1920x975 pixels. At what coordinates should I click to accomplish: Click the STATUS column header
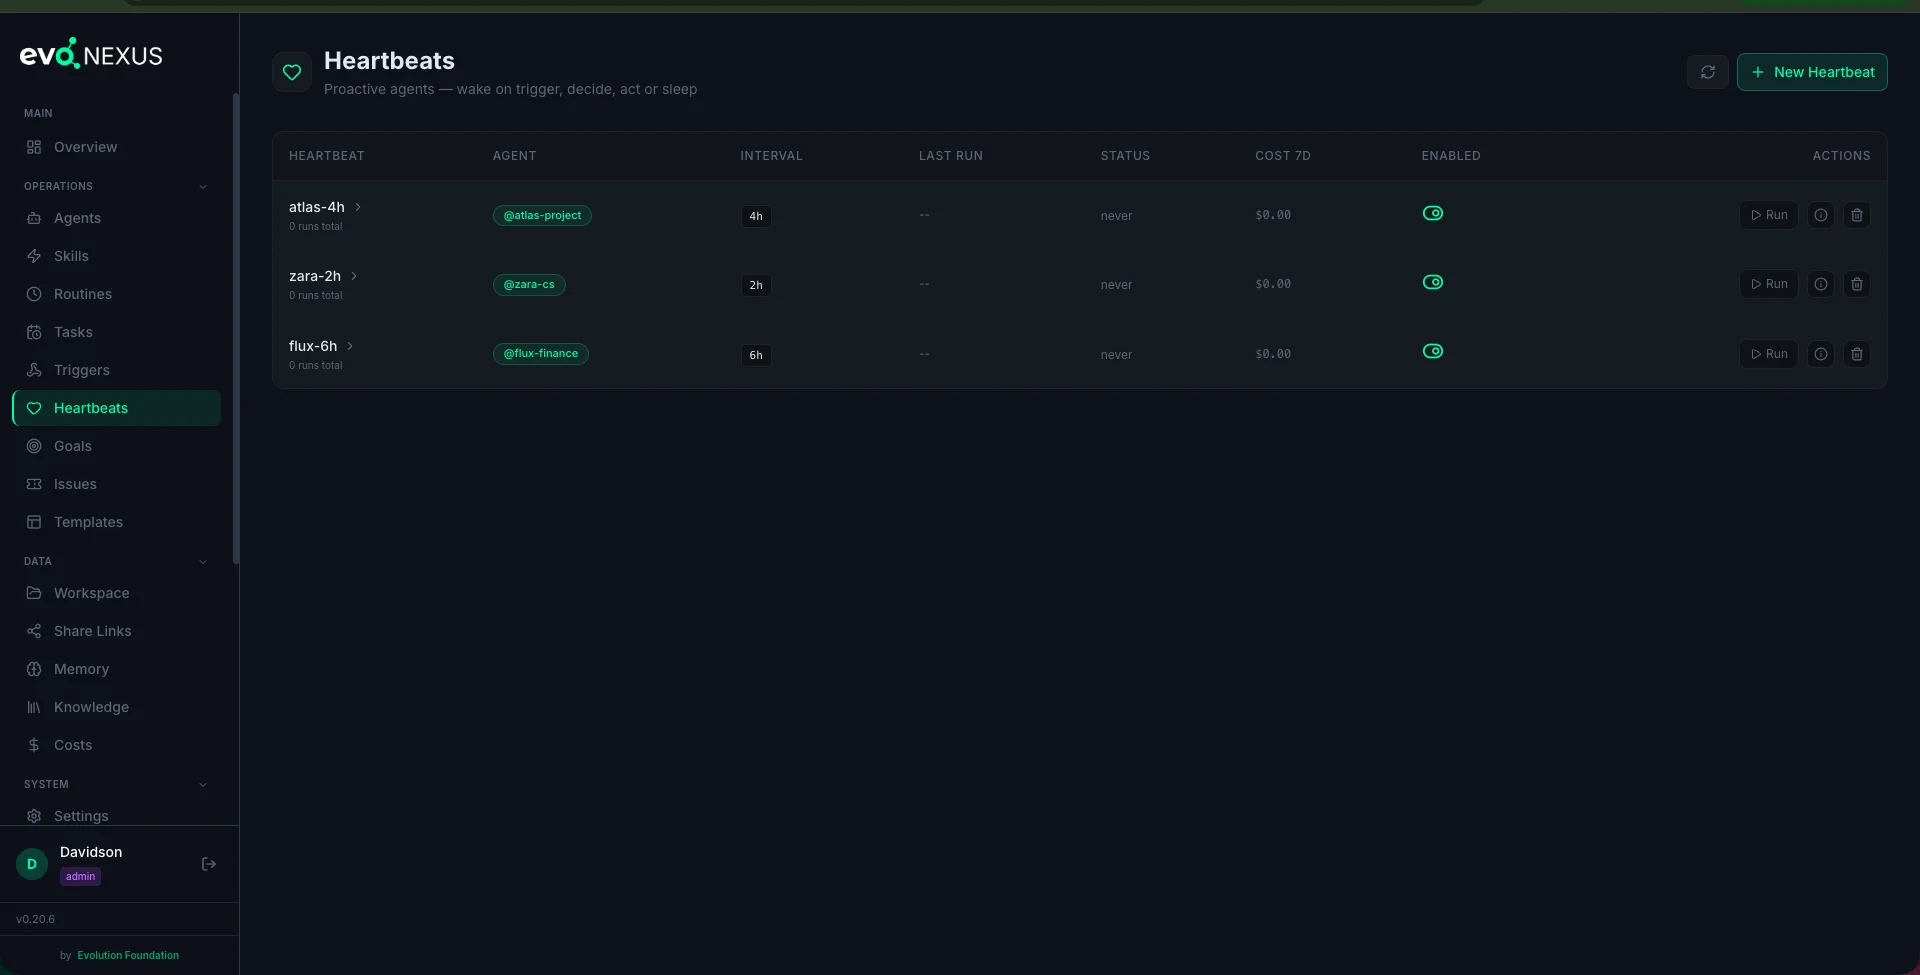1125,156
